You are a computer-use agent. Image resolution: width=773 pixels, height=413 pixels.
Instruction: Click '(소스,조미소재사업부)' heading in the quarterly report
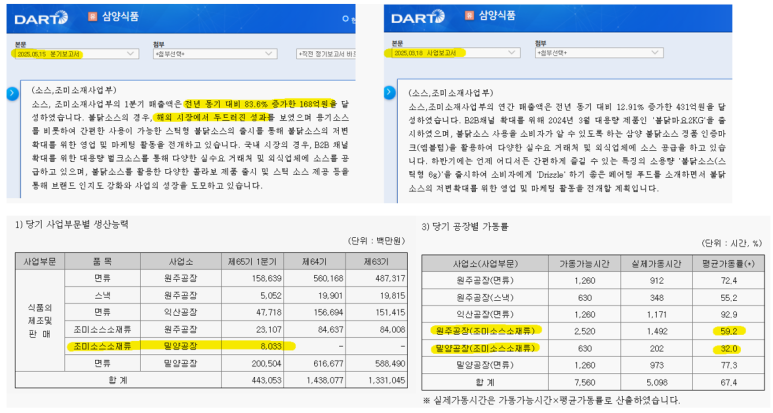[x=74, y=90]
